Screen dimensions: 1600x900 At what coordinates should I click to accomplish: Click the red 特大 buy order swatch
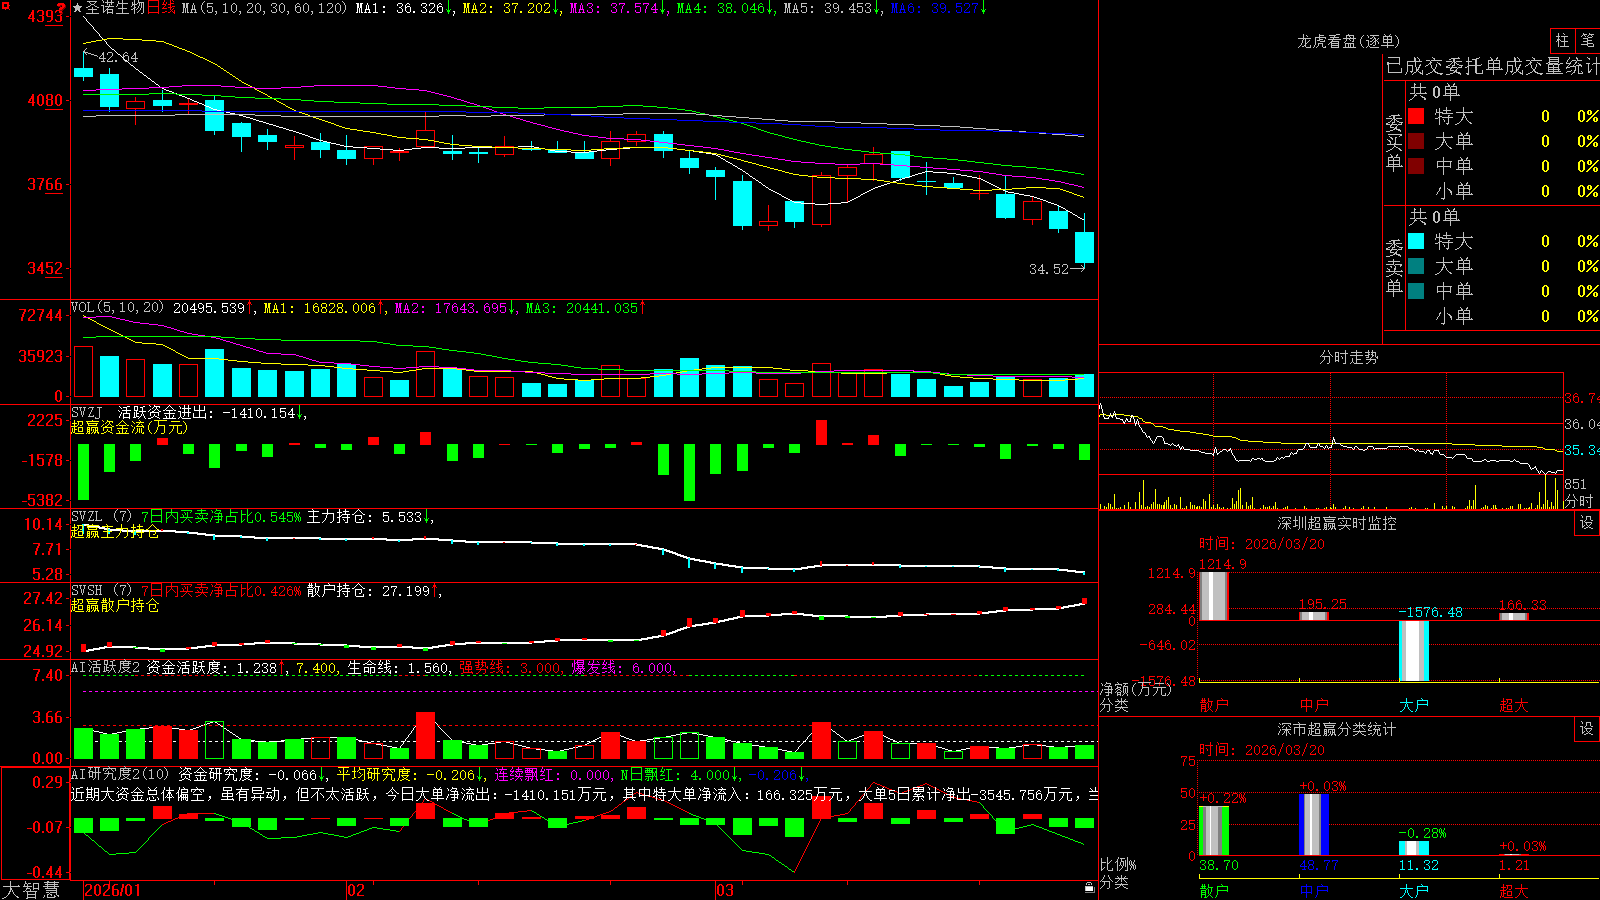point(1416,116)
